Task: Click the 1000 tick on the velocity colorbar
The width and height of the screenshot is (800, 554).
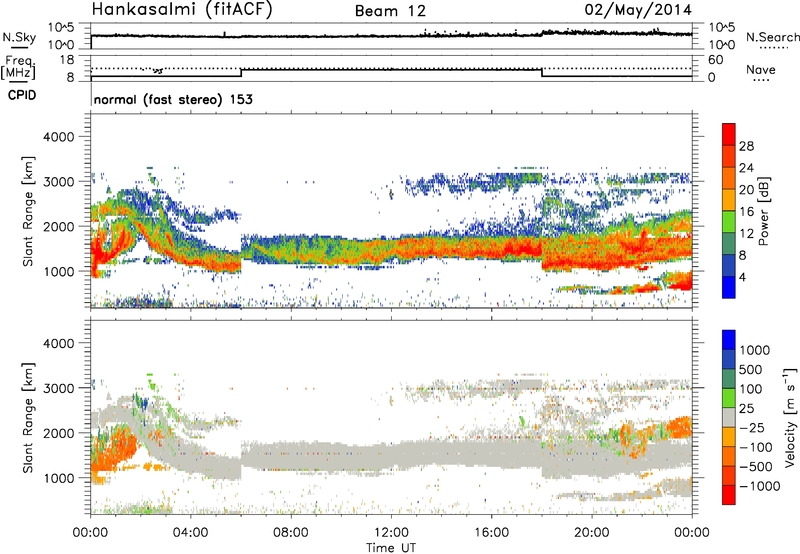Action: (755, 350)
